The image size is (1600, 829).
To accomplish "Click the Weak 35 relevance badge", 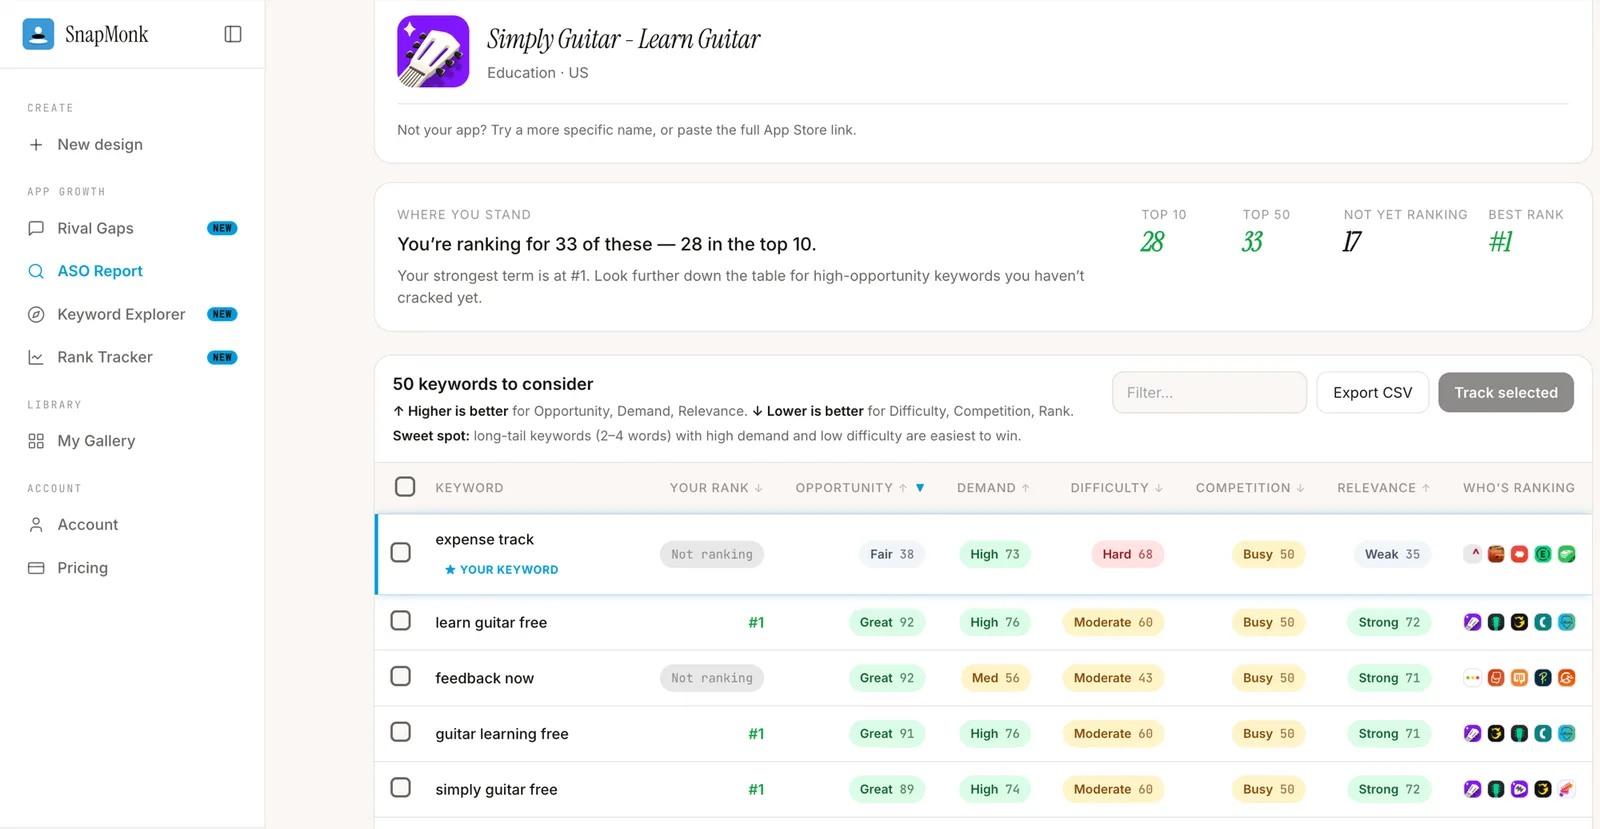I will (1392, 554).
